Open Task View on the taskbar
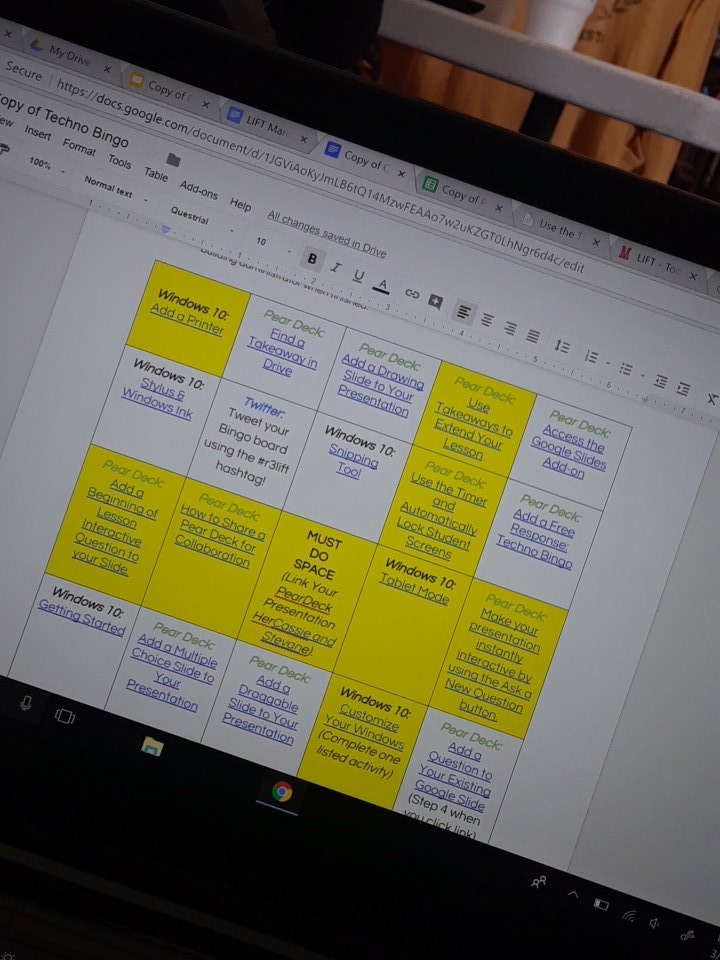 (x=64, y=715)
